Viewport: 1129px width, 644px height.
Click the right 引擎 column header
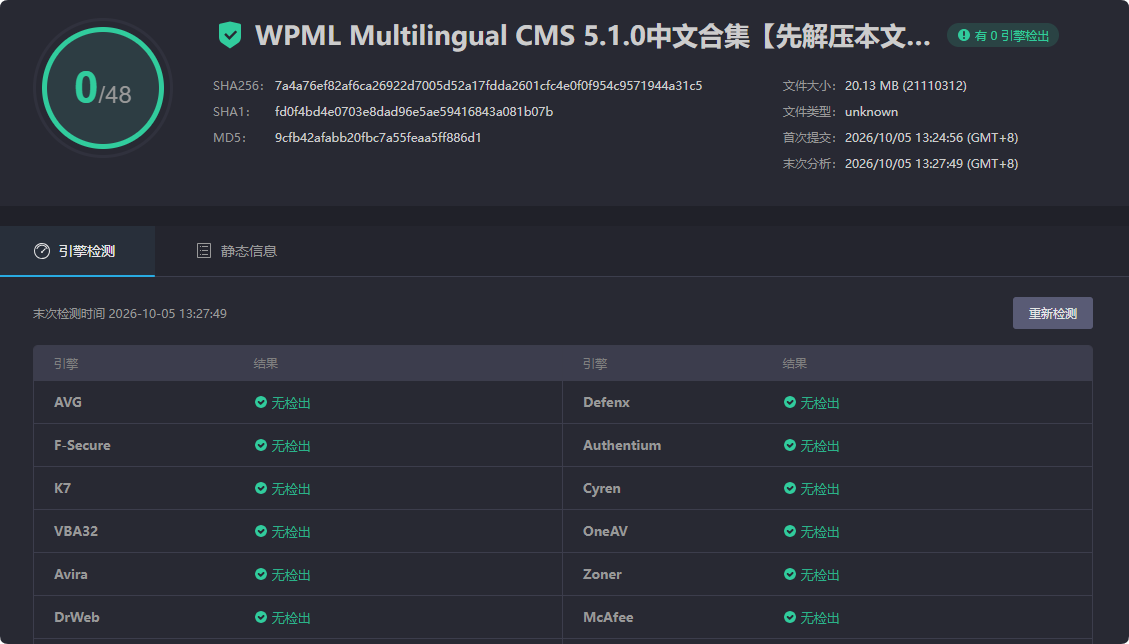point(595,364)
